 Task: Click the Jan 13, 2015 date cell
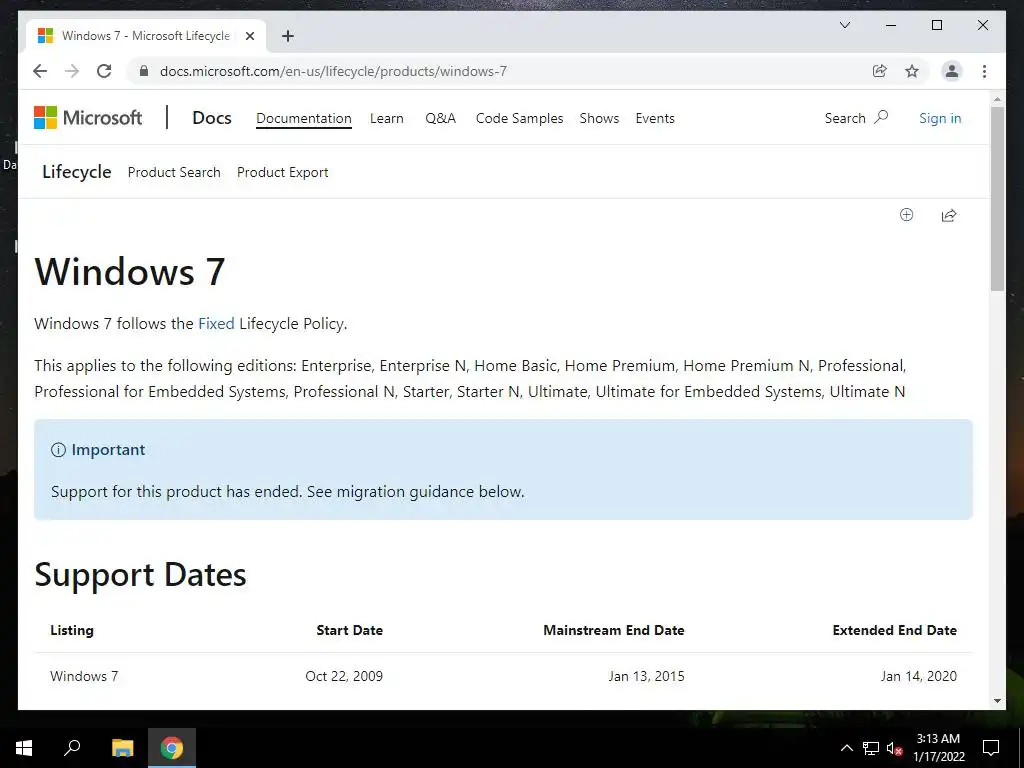(647, 676)
